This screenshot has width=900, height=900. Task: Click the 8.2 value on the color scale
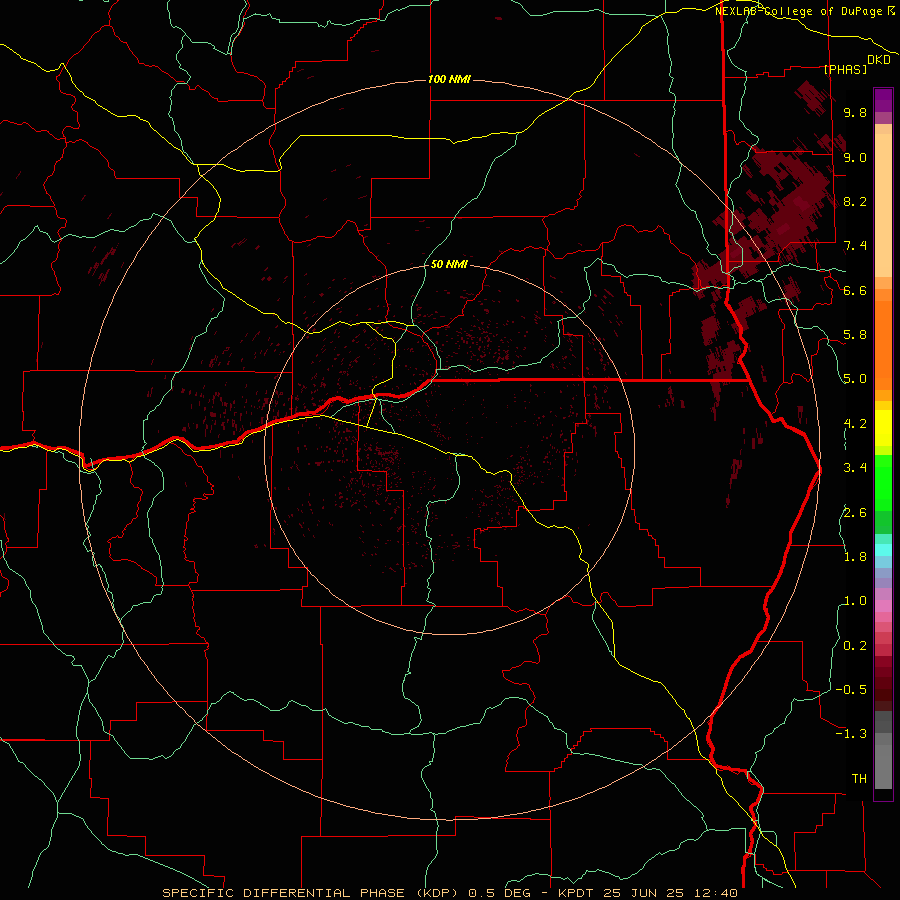coord(855,201)
